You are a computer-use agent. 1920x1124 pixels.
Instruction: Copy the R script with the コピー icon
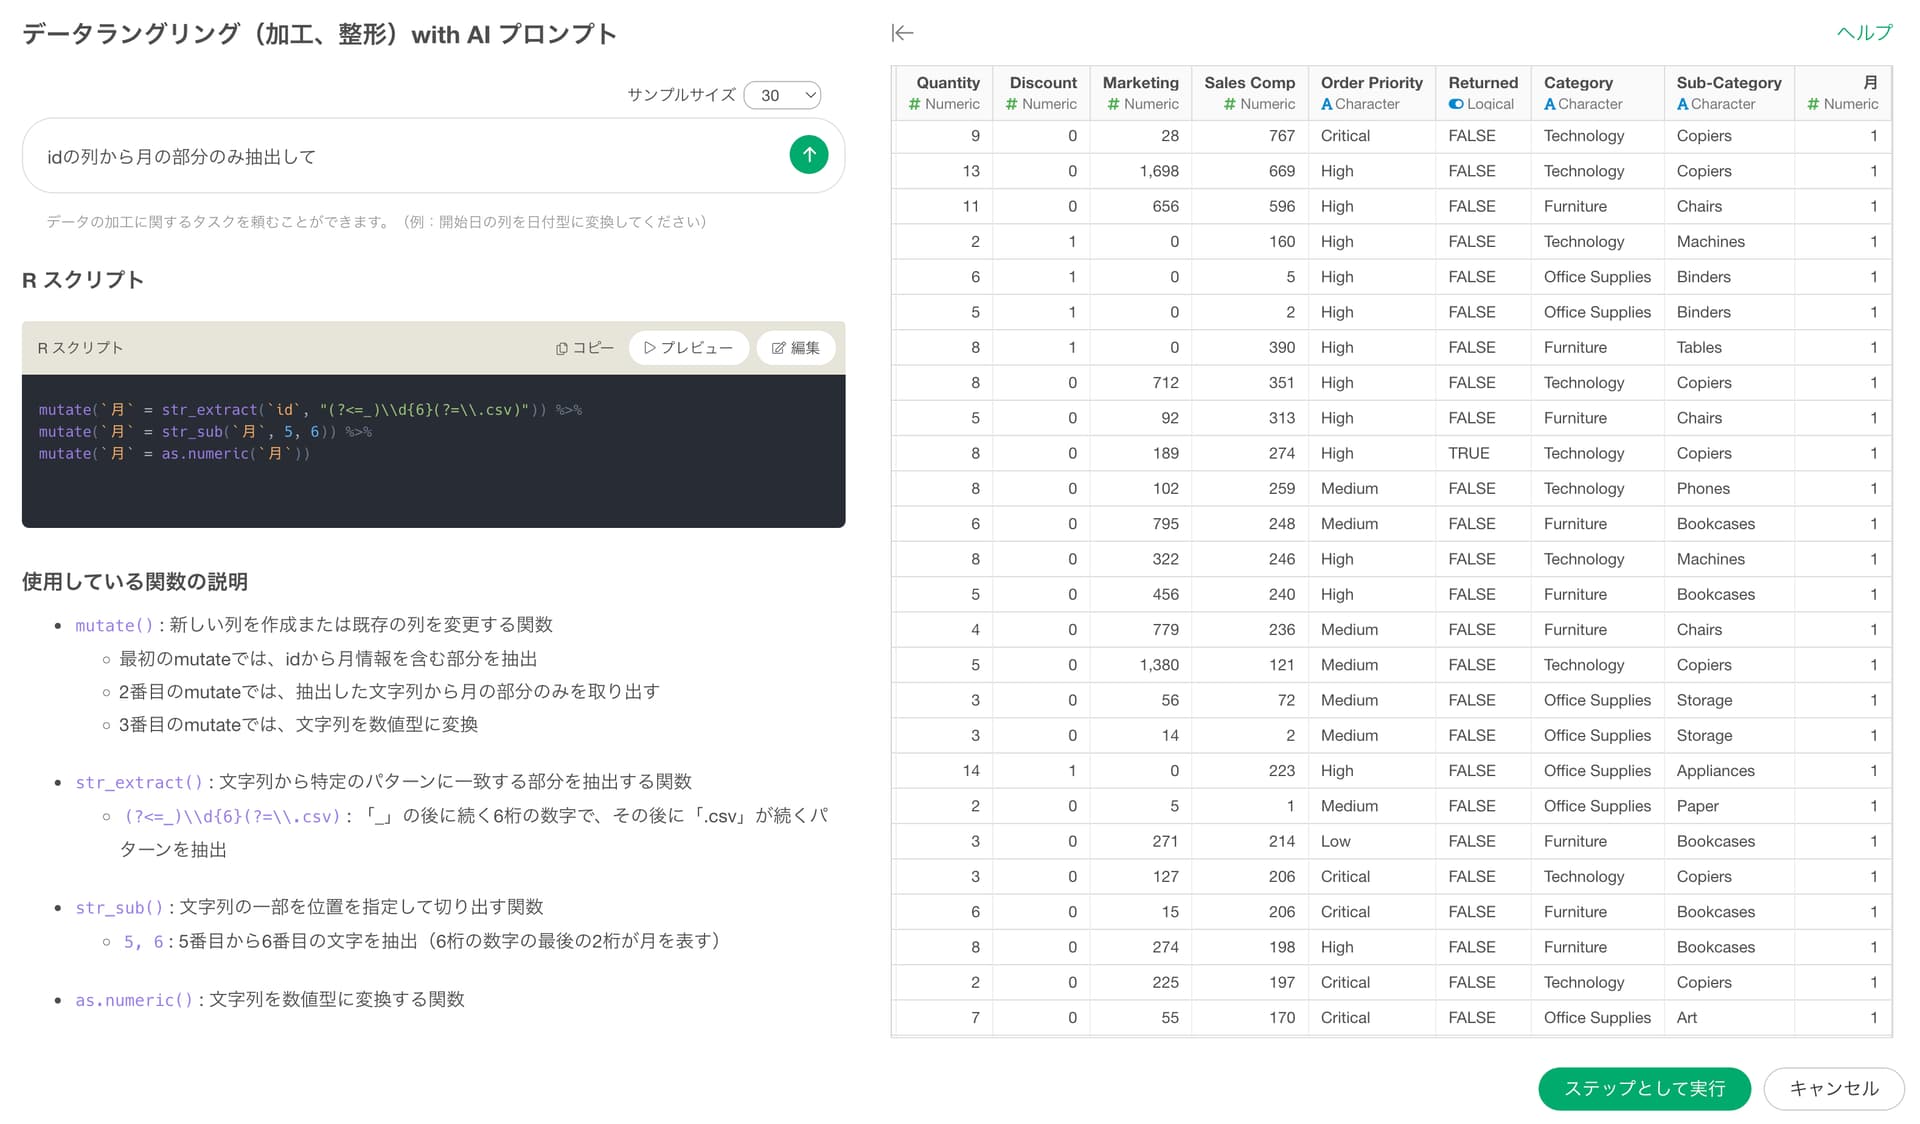coord(585,348)
